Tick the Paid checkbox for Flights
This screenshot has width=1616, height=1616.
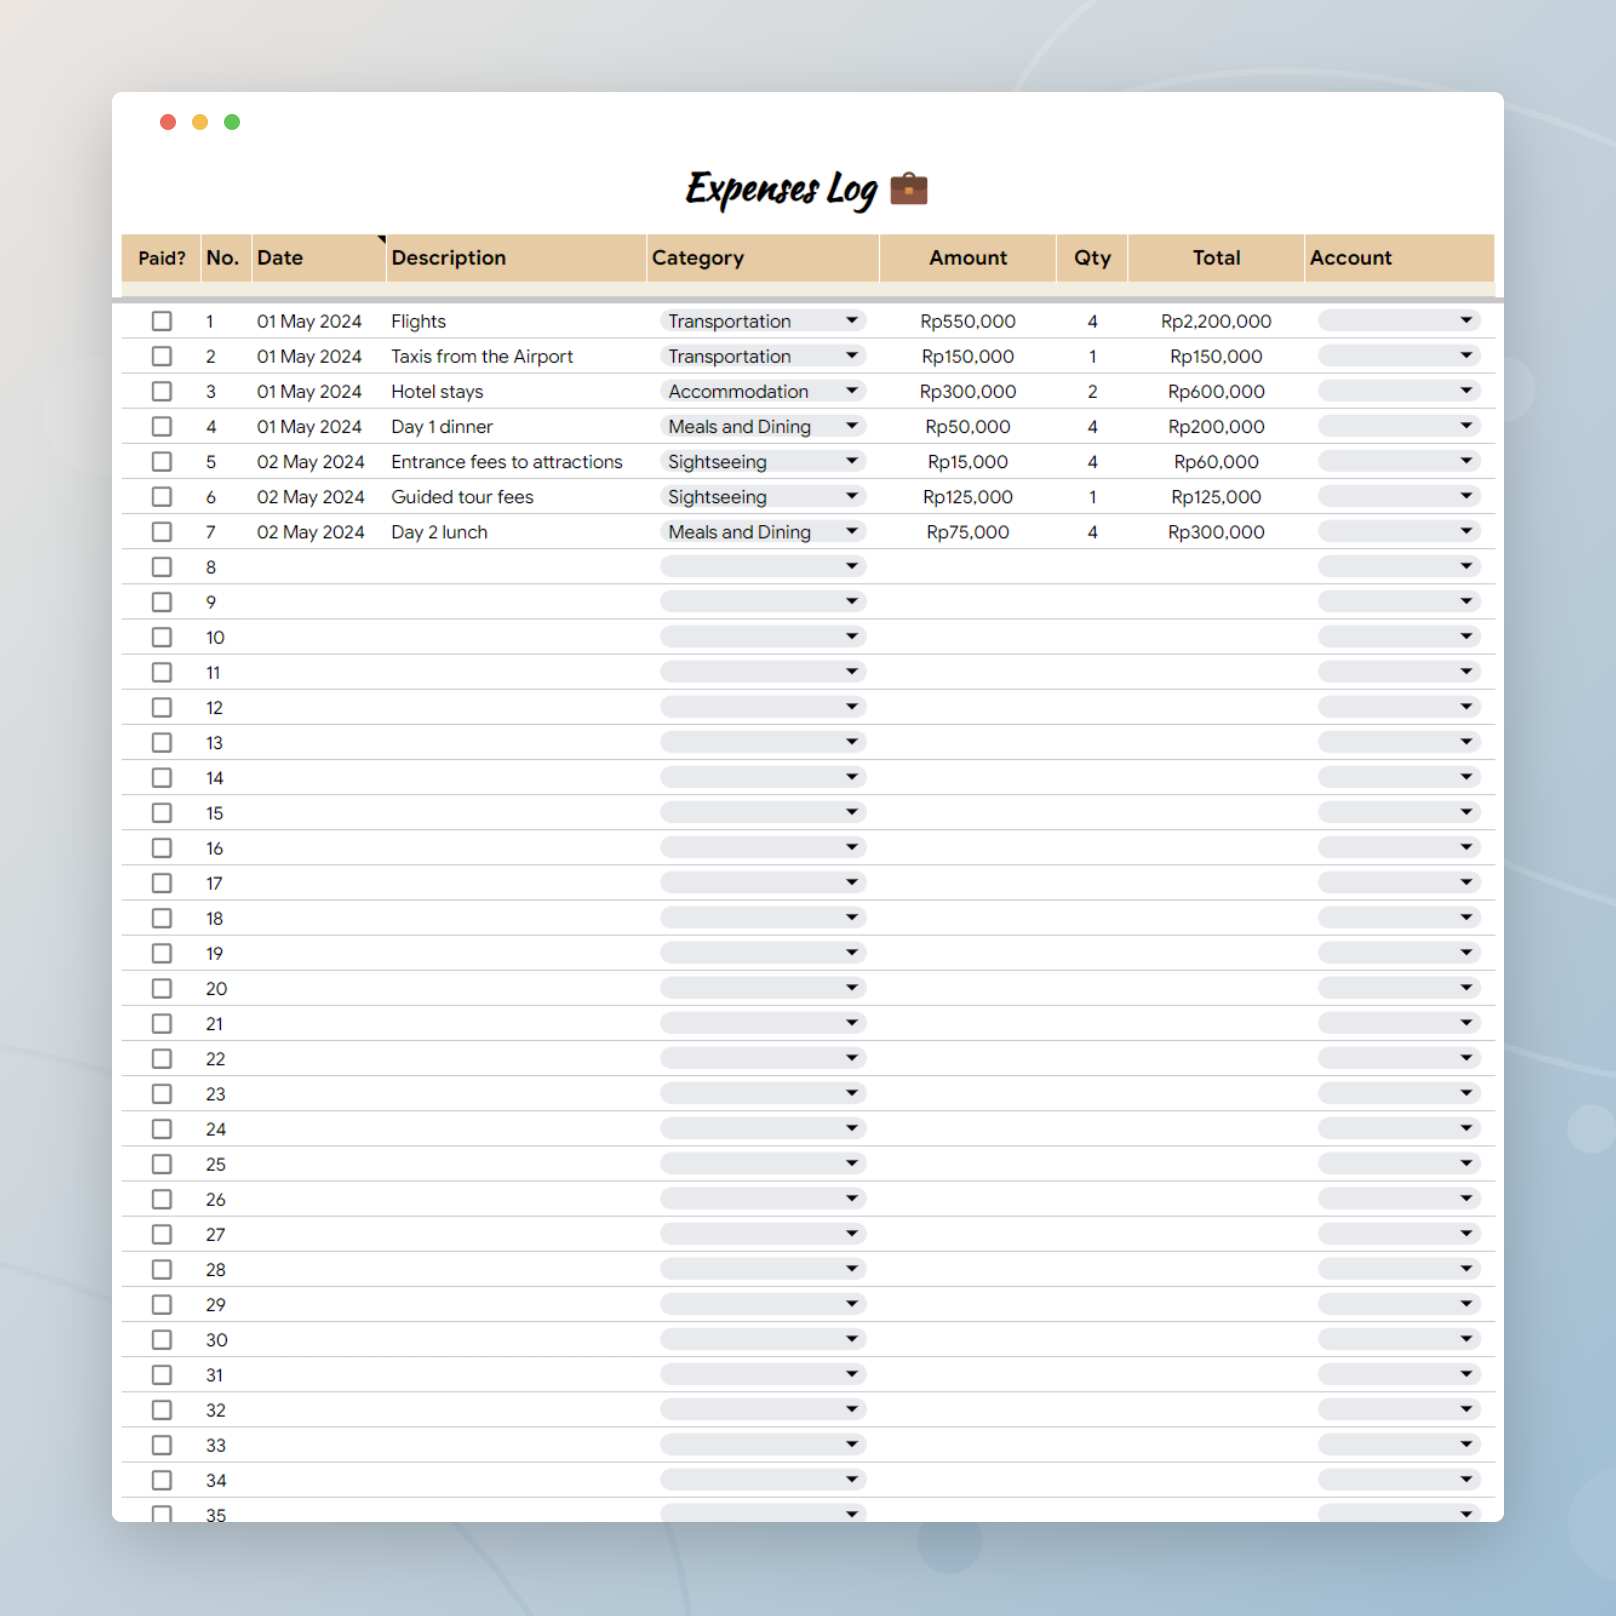162,321
